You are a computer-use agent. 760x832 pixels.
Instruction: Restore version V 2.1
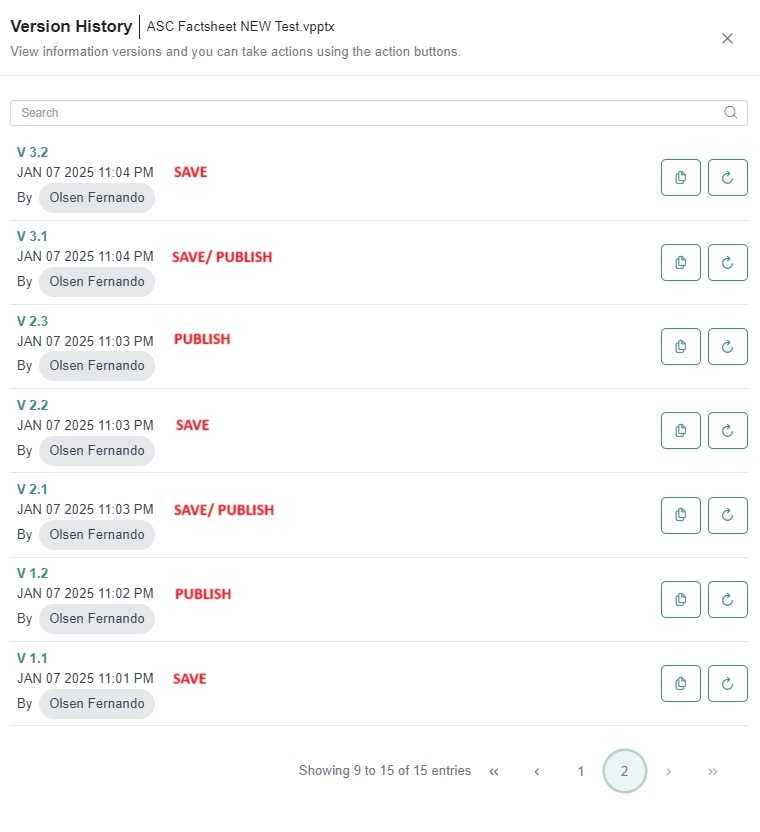click(728, 515)
